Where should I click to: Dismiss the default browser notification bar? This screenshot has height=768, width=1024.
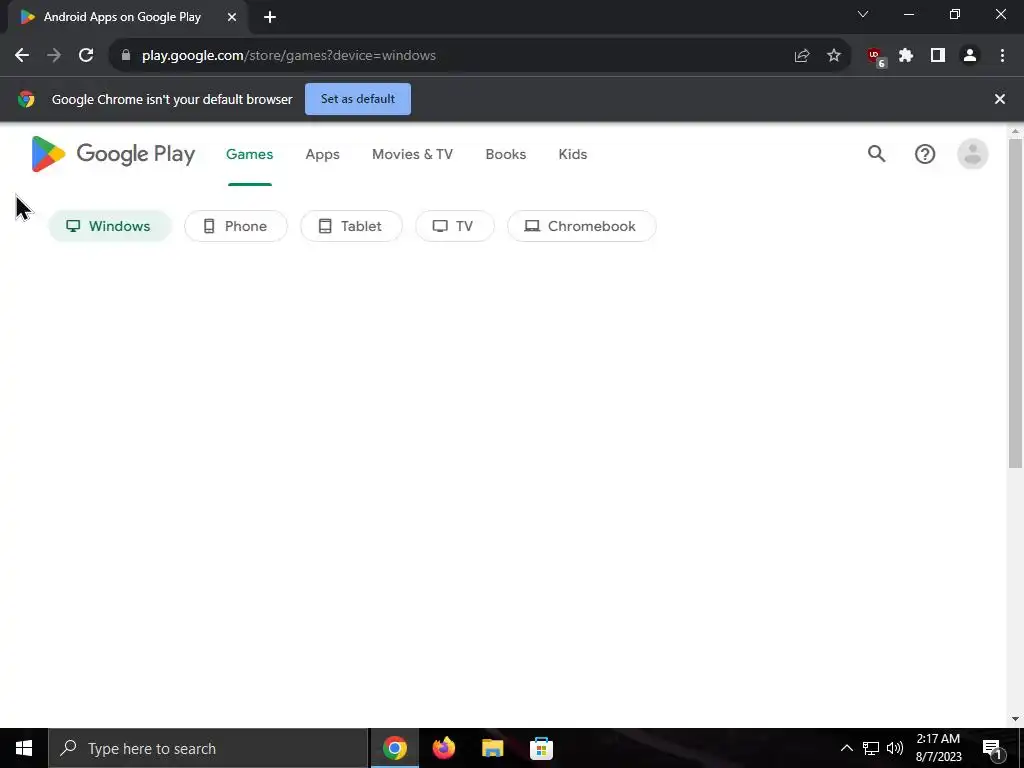[999, 99]
